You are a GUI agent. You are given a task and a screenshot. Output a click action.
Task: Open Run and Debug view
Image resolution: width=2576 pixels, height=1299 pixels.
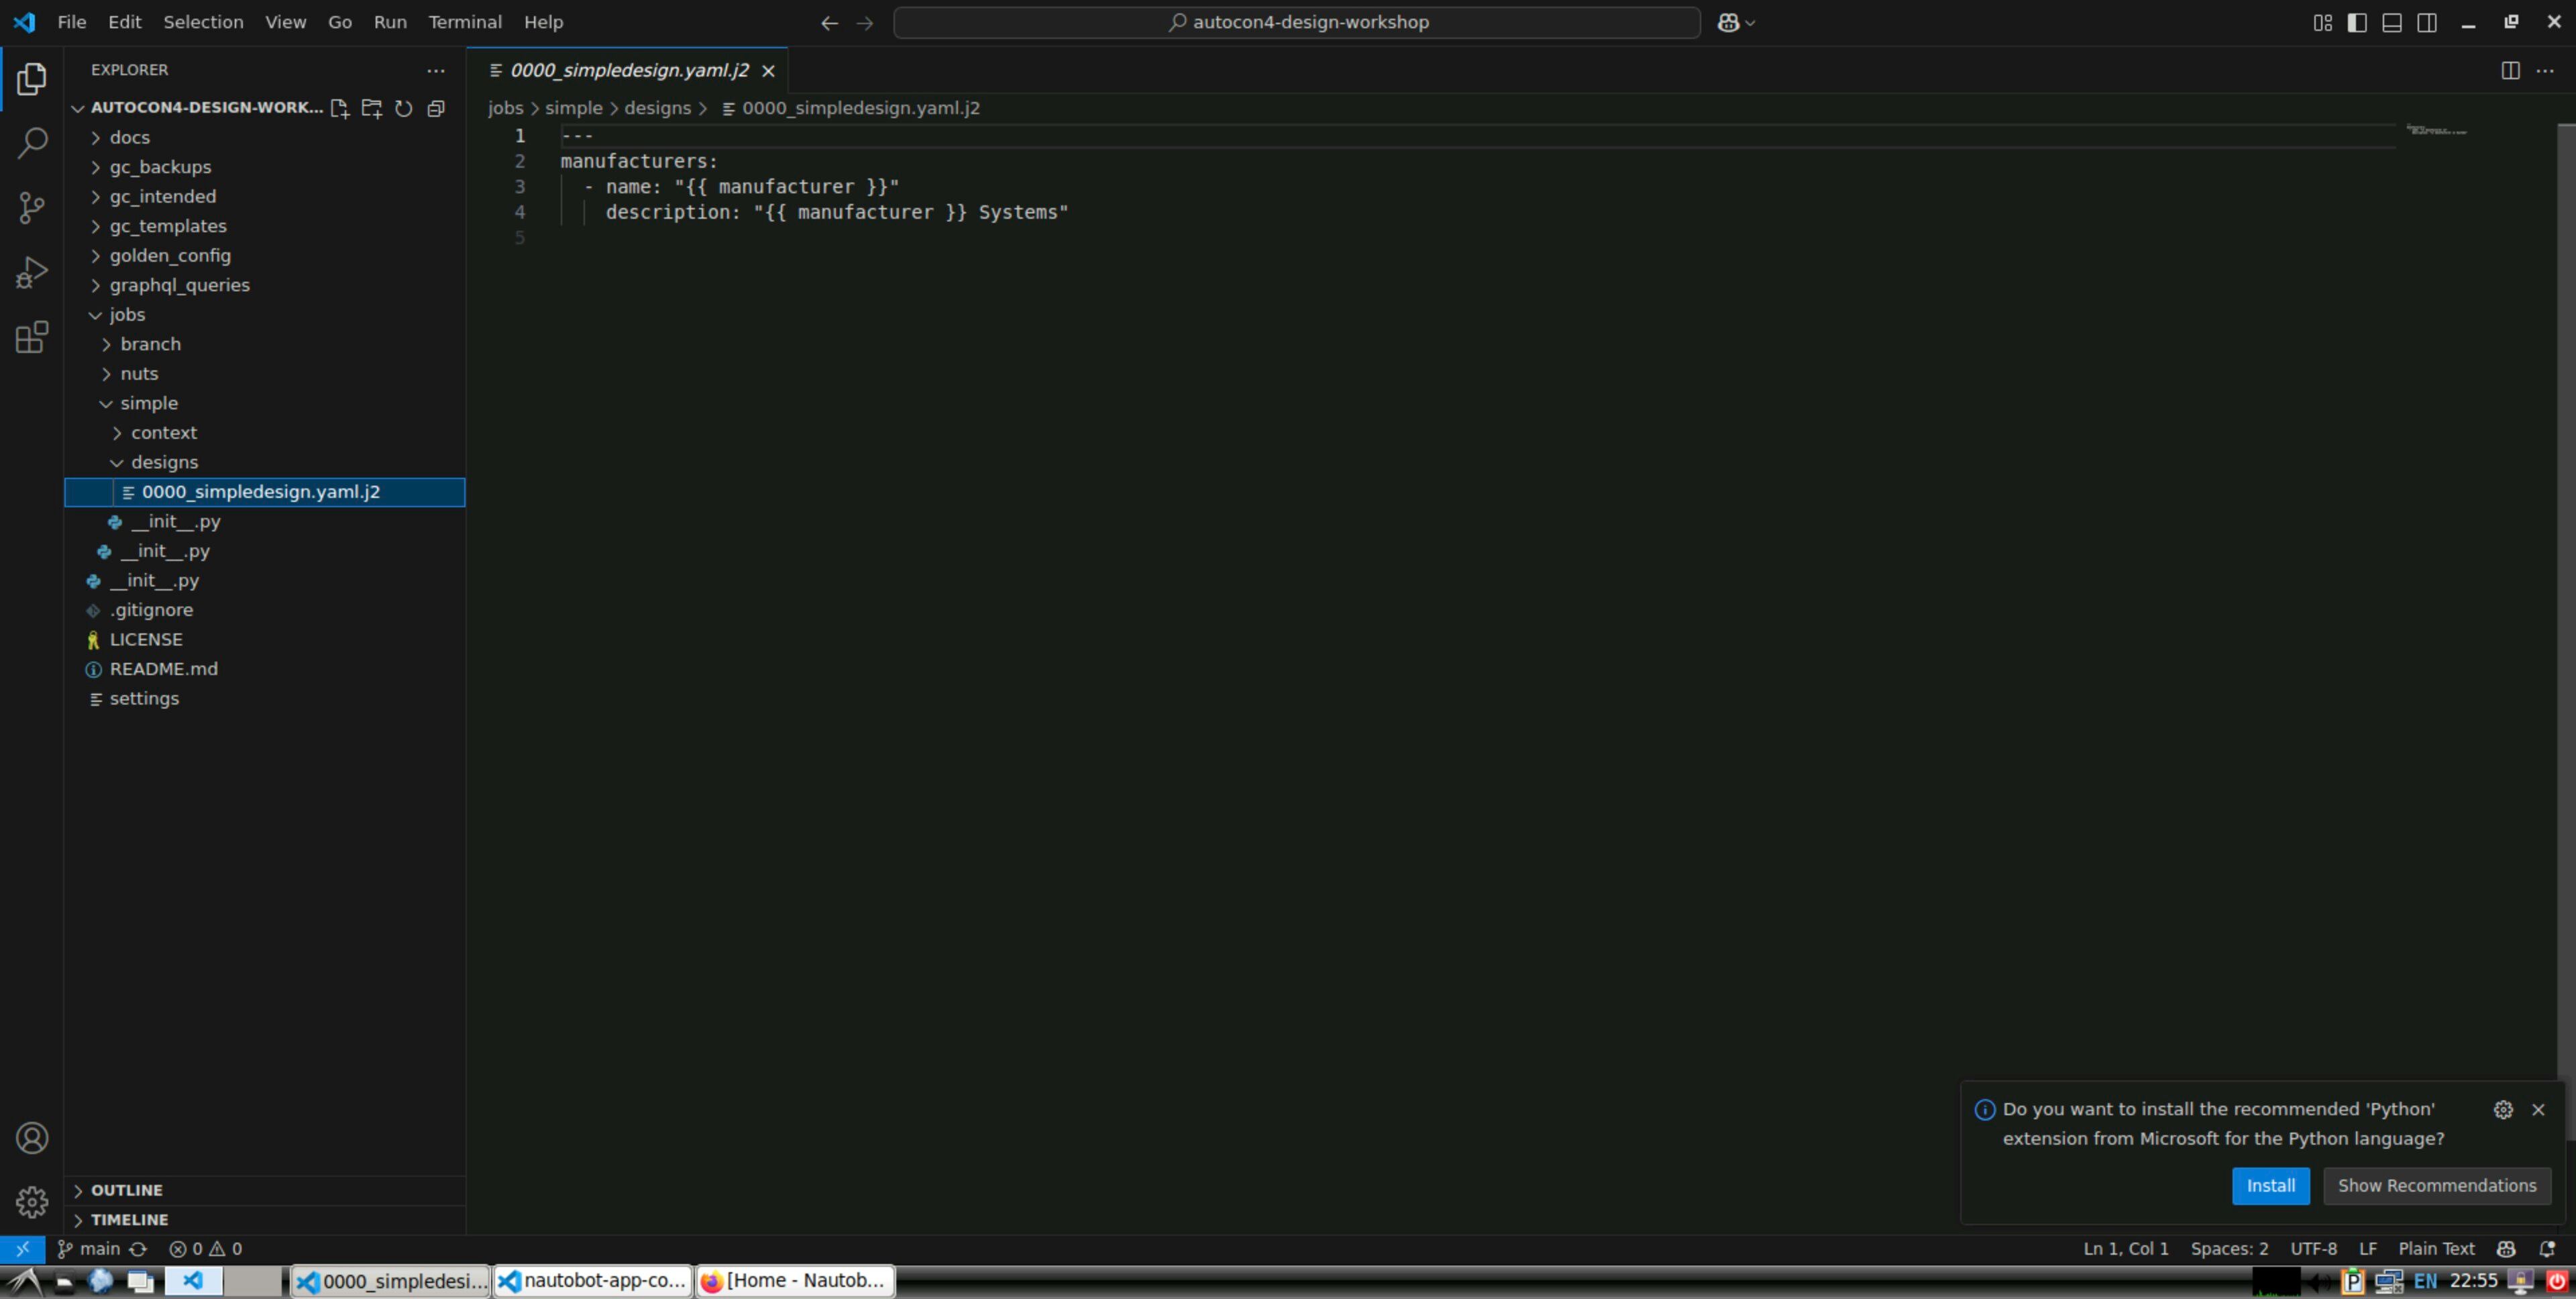32,272
